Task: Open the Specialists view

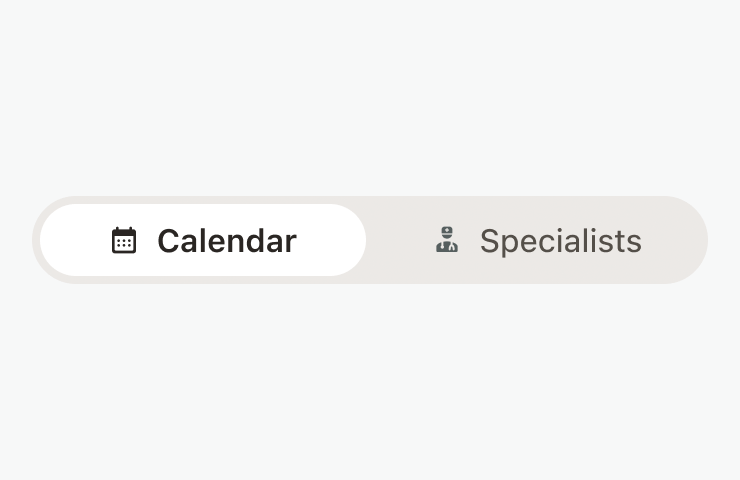Action: pos(538,240)
